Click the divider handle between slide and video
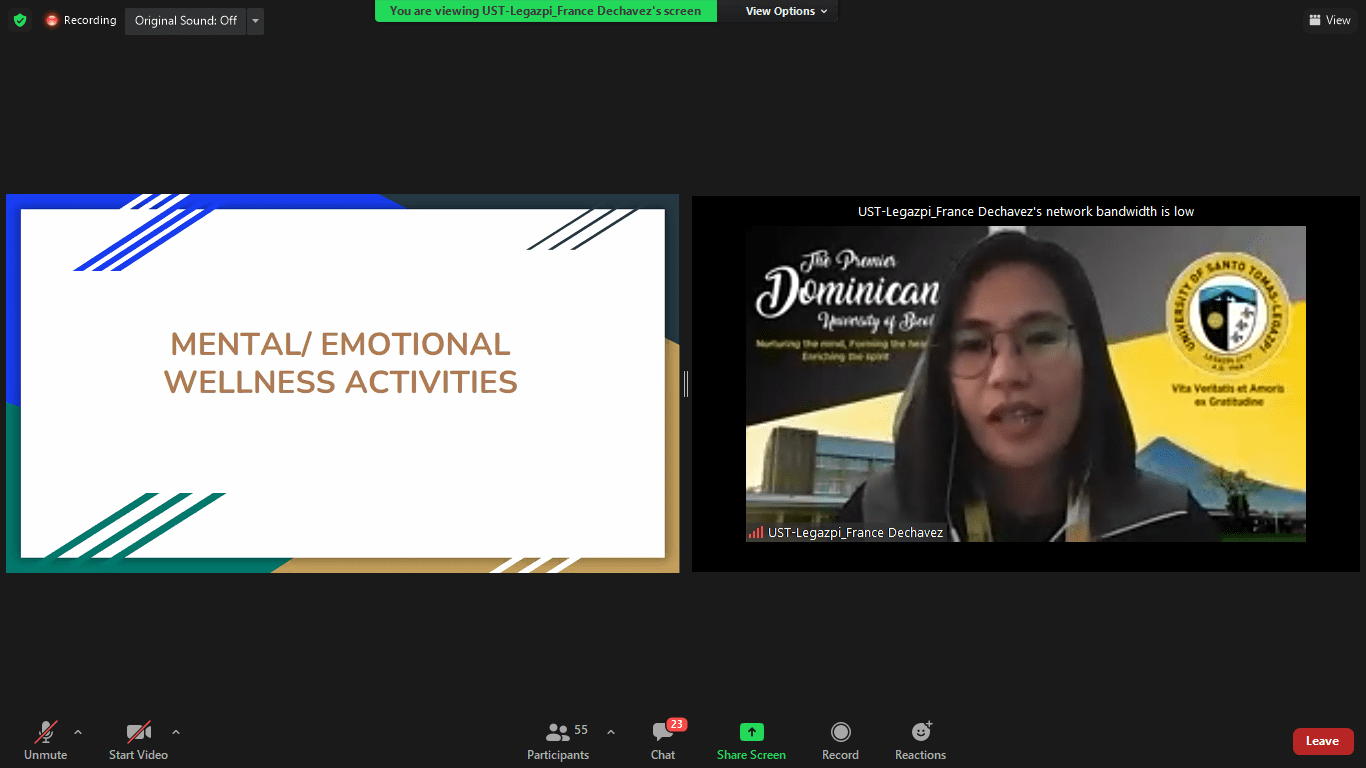 click(x=686, y=383)
